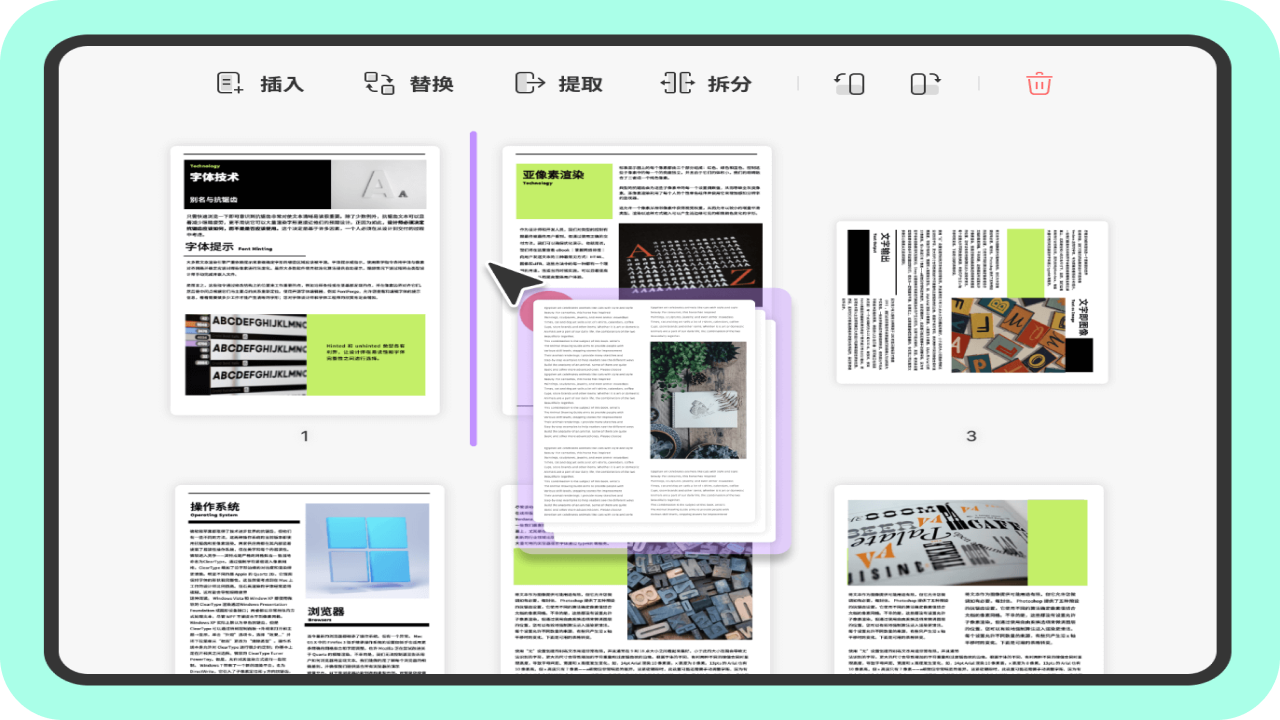Select the rotated page 3 thumbnail
This screenshot has width=1280, height=720.
pos(971,301)
